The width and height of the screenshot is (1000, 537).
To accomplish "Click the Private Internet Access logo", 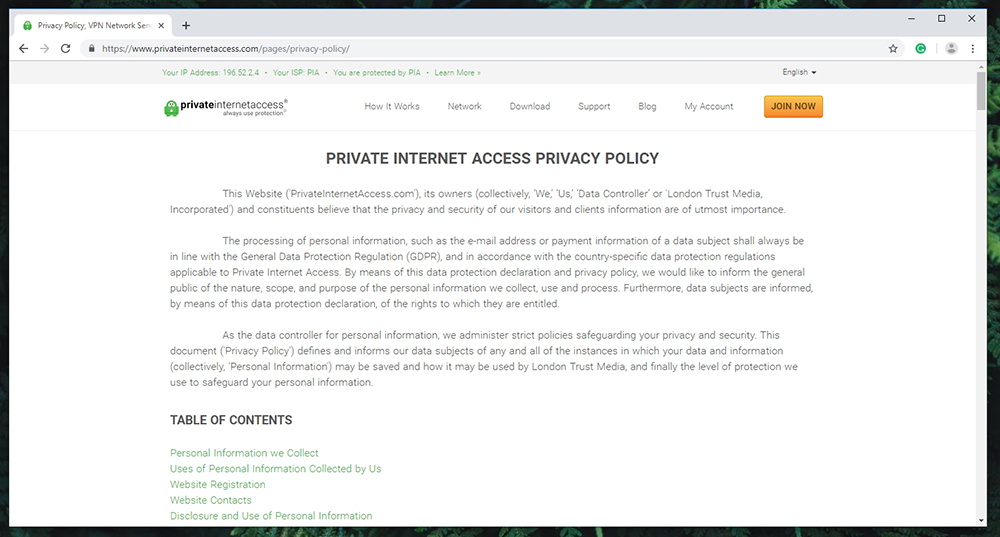I will [x=226, y=107].
